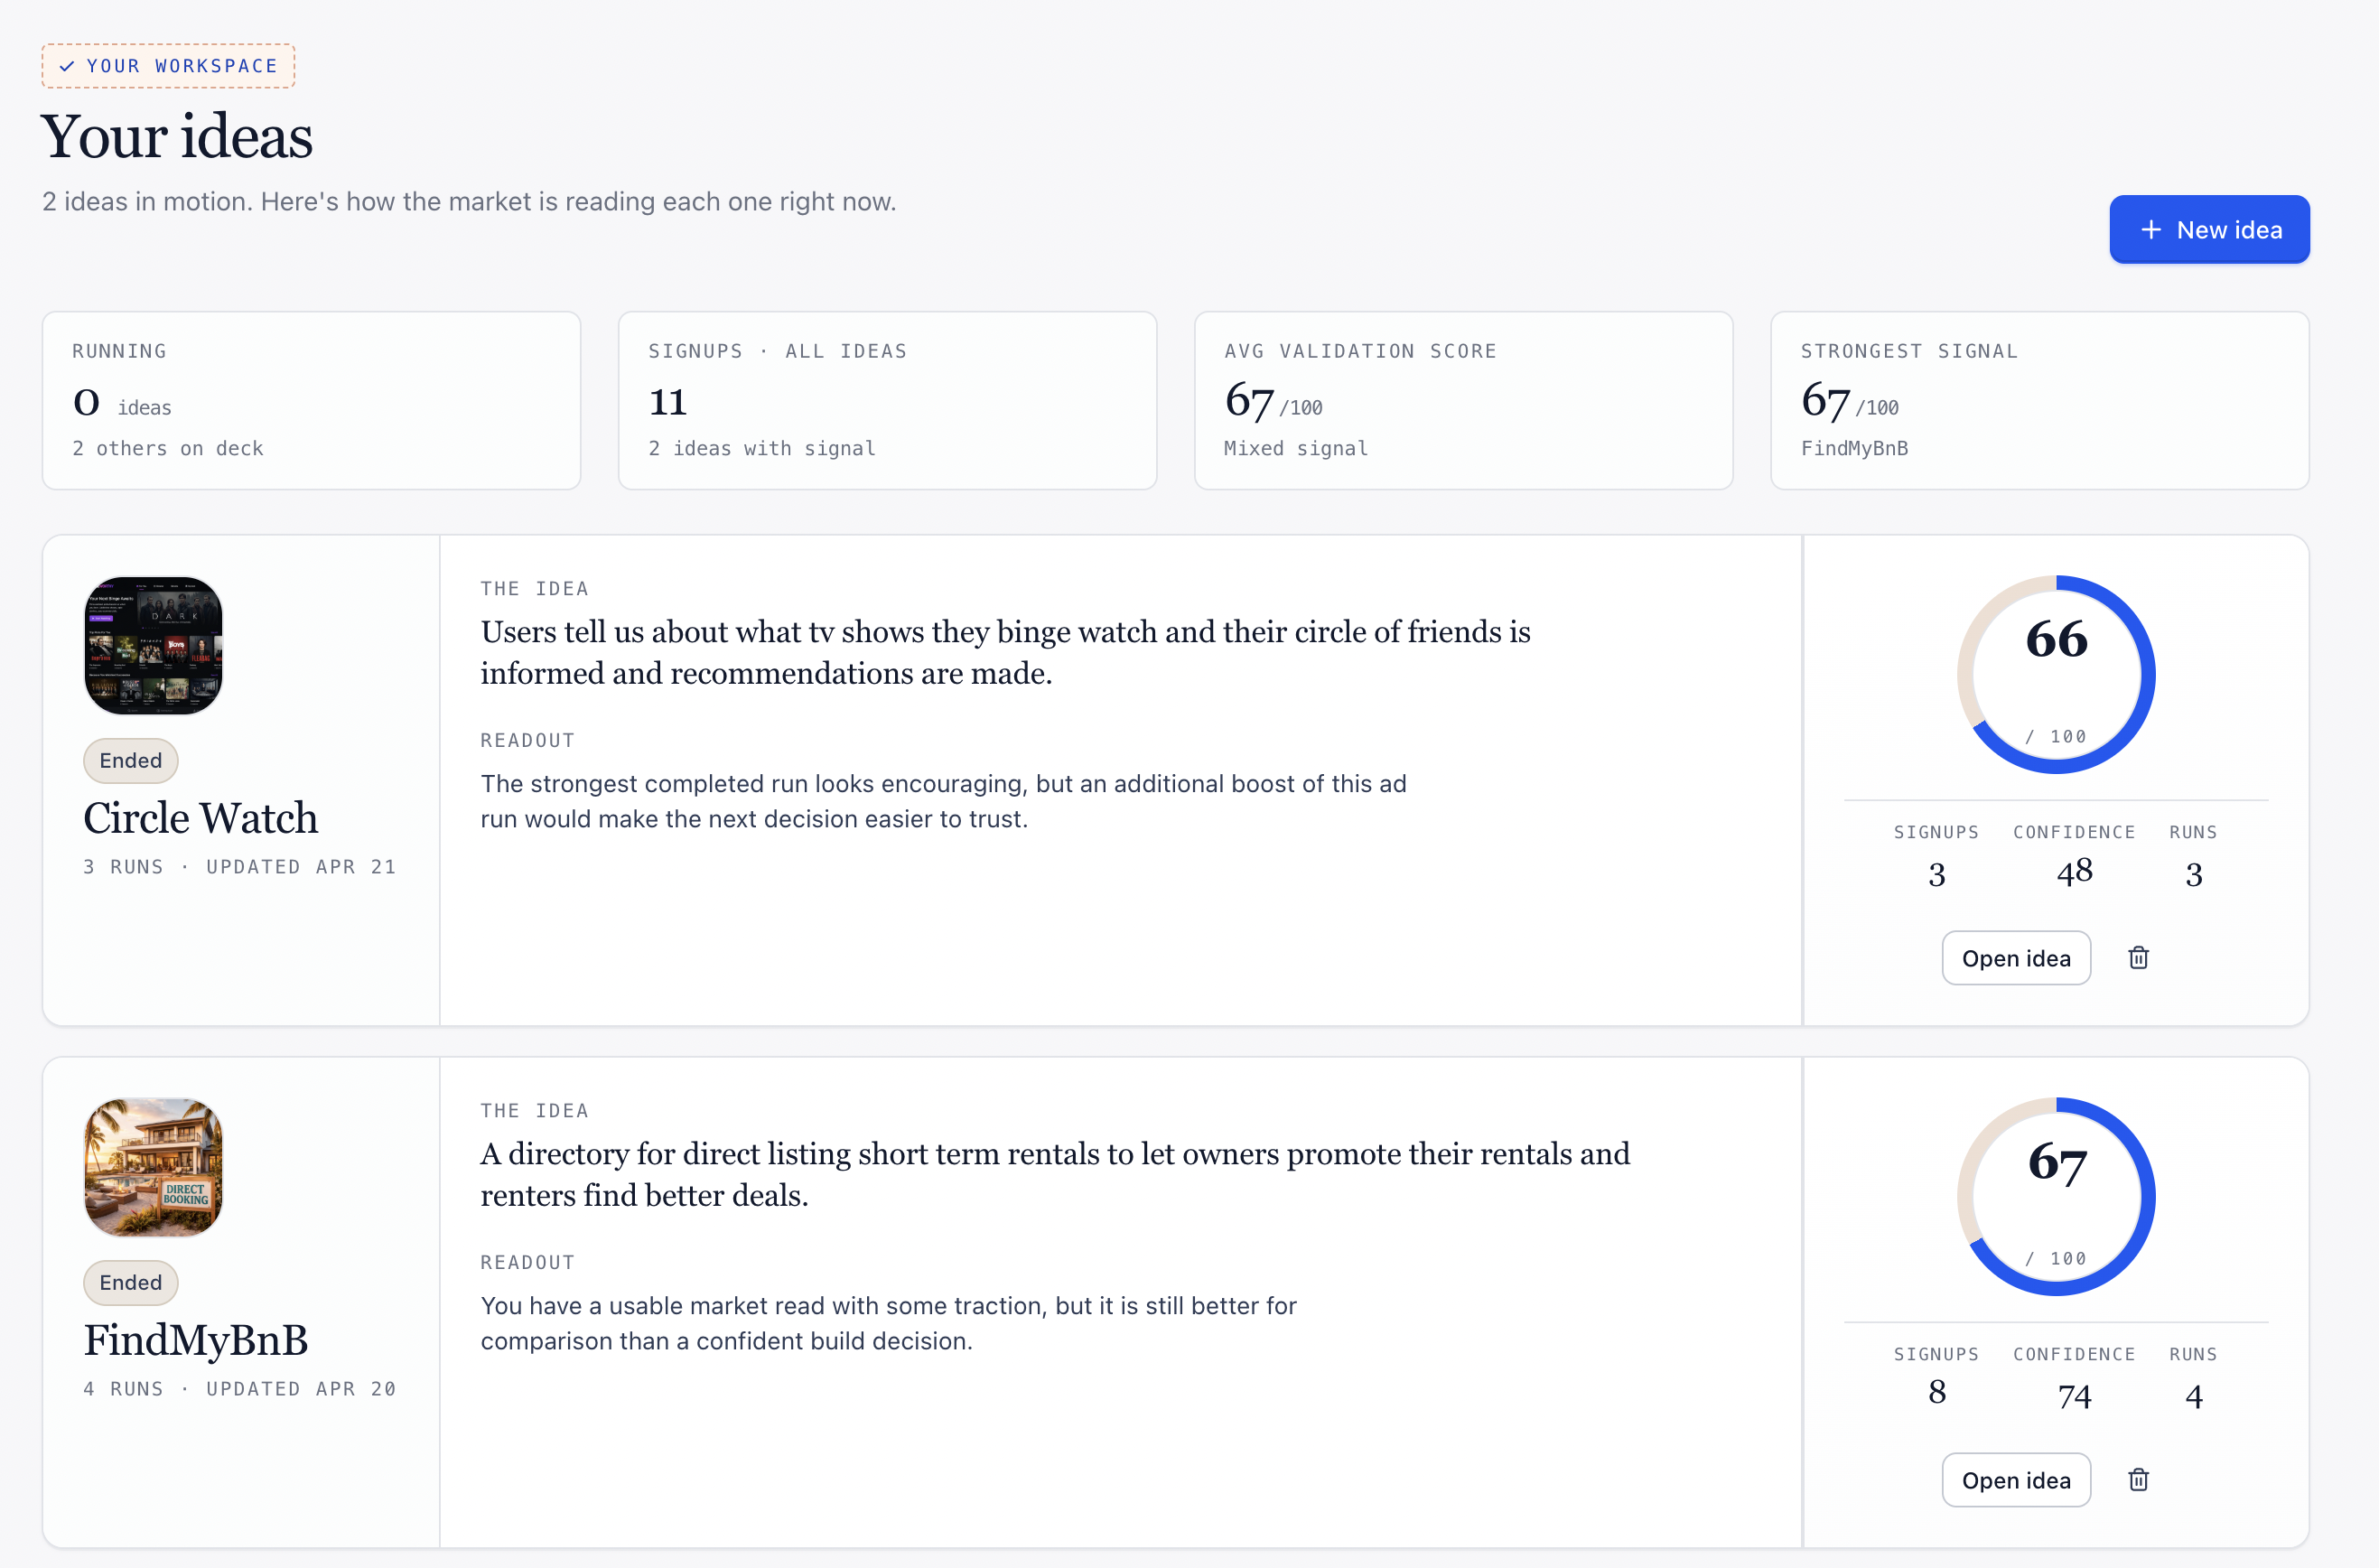Select the Avg Validation Score card

1463,400
